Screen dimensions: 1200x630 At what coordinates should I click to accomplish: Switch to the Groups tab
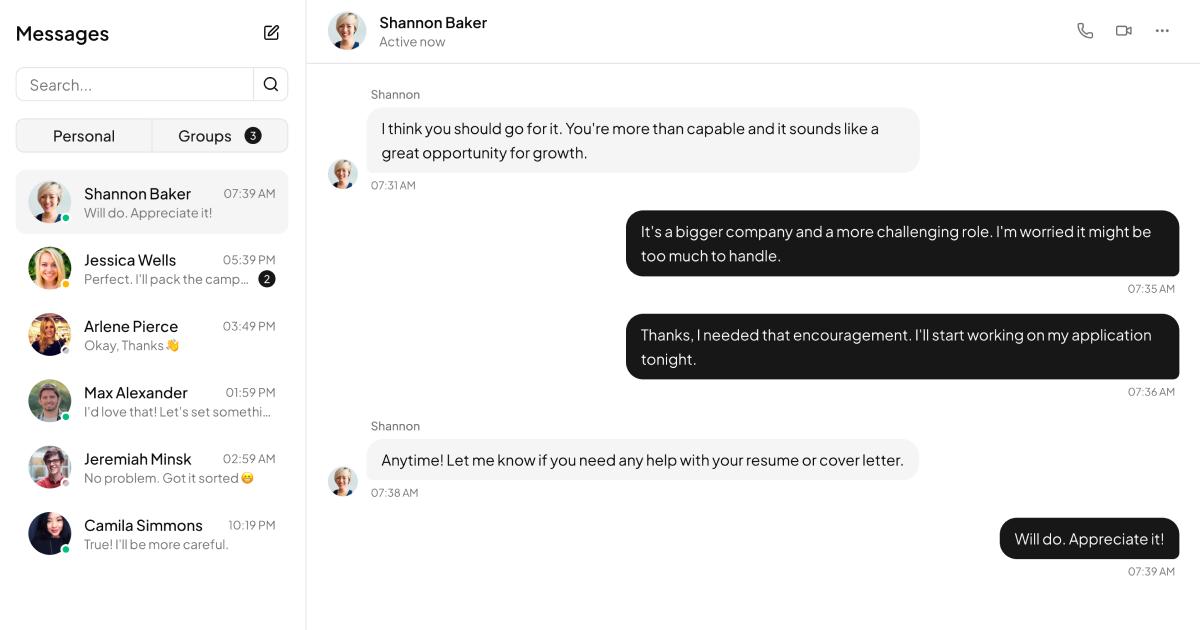(204, 135)
